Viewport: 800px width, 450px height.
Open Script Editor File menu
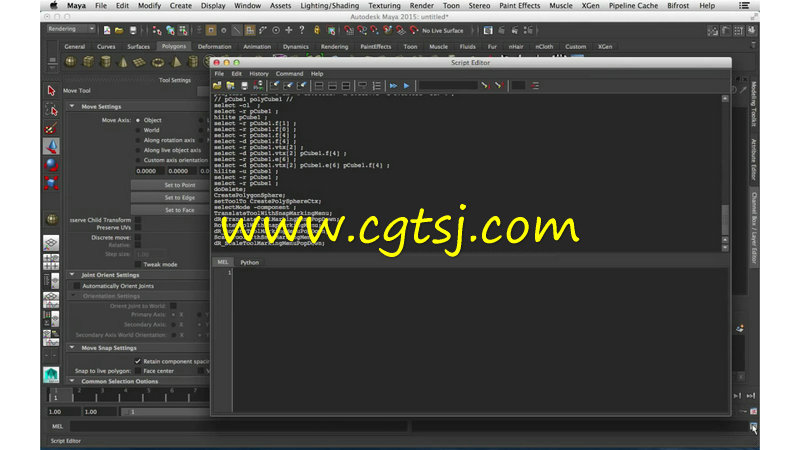coord(219,74)
